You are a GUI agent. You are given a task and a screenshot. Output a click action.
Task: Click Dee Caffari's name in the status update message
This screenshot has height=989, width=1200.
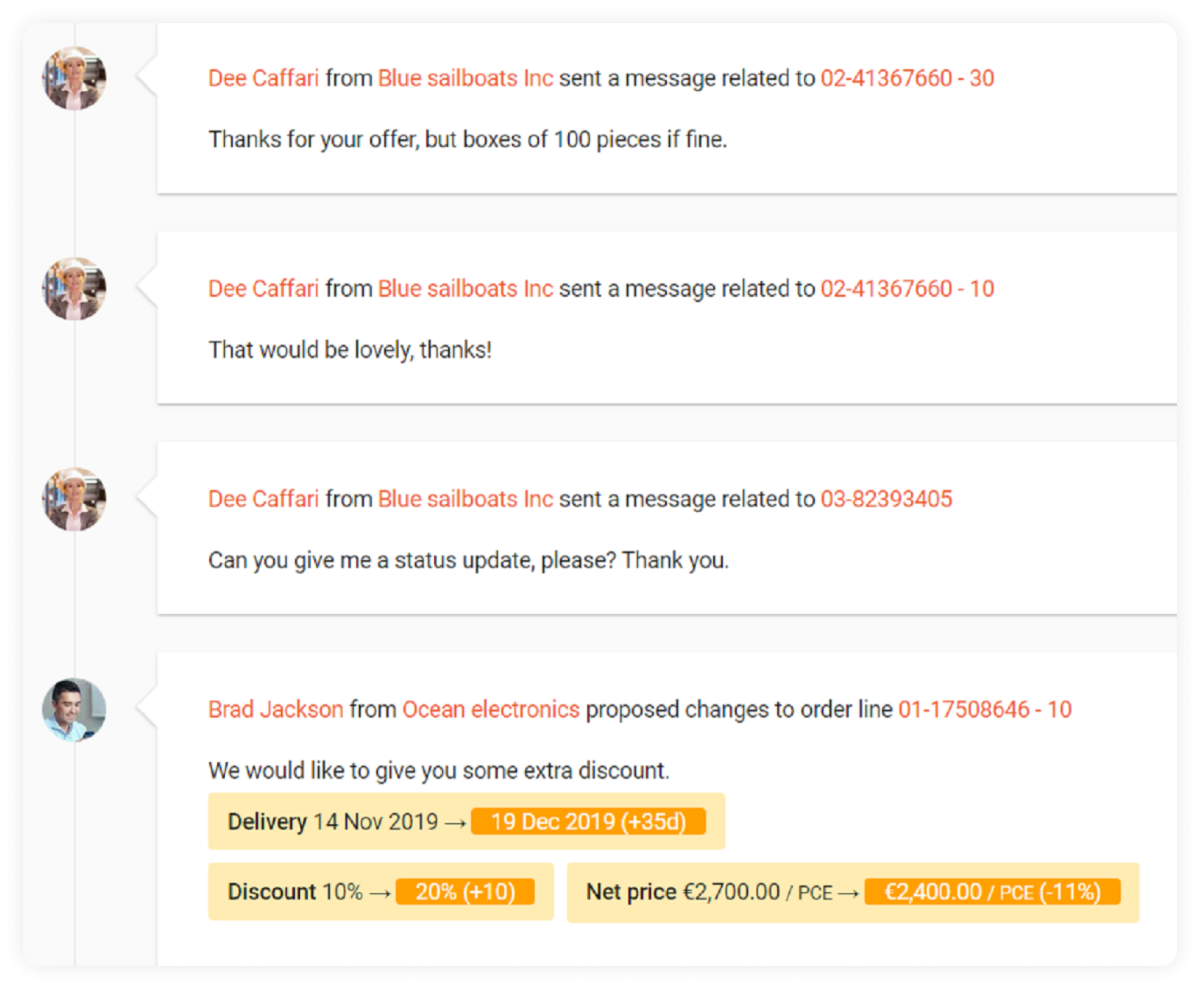[263, 499]
